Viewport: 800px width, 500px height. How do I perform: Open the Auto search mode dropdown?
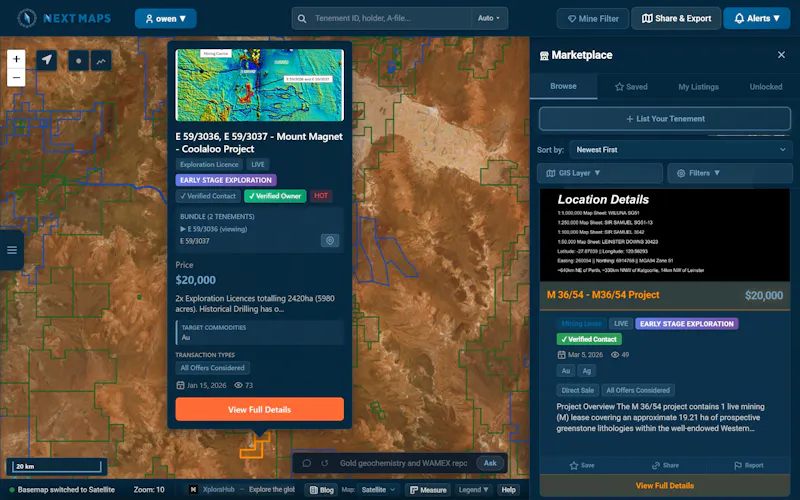coord(489,18)
